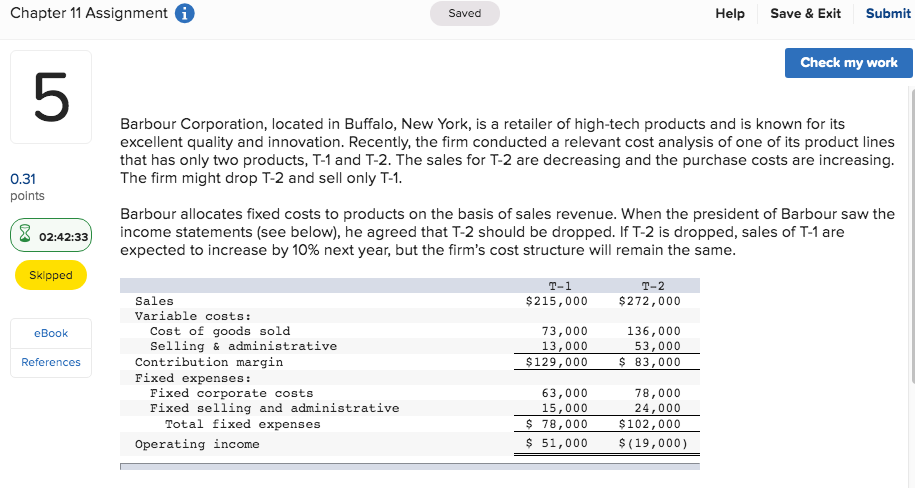Image resolution: width=915 pixels, height=488 pixels.
Task: Click the Chapter 11 Assignment title
Action: (x=88, y=13)
